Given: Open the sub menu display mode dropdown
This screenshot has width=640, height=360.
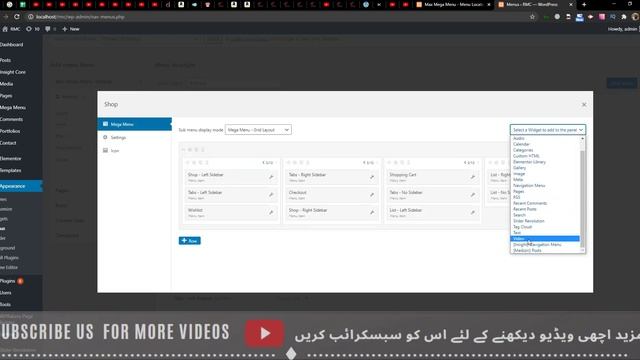Looking at the screenshot, I should pos(258,130).
